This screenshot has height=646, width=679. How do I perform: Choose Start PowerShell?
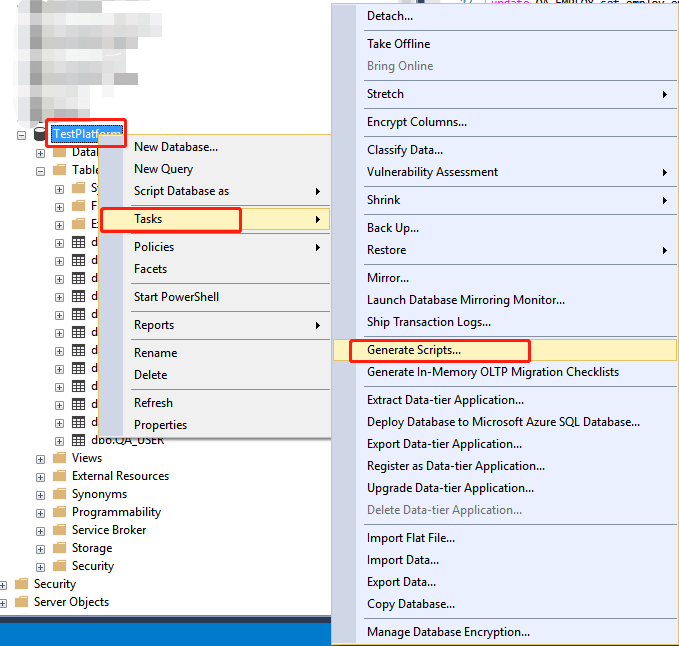(x=215, y=297)
